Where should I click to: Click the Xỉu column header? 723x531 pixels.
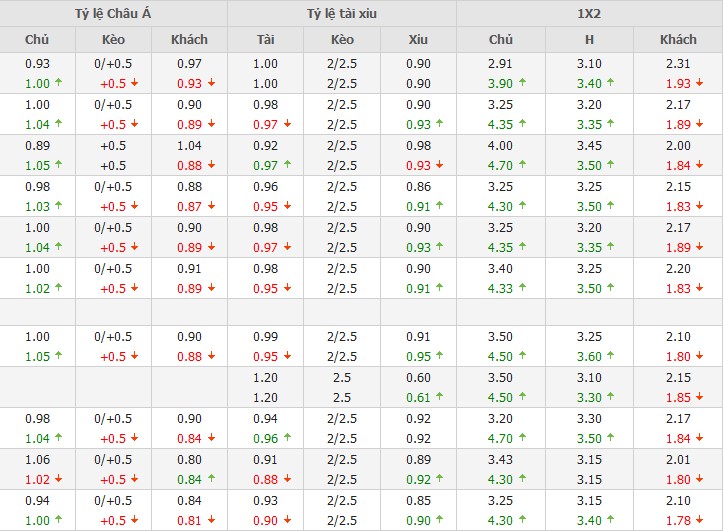[418, 39]
